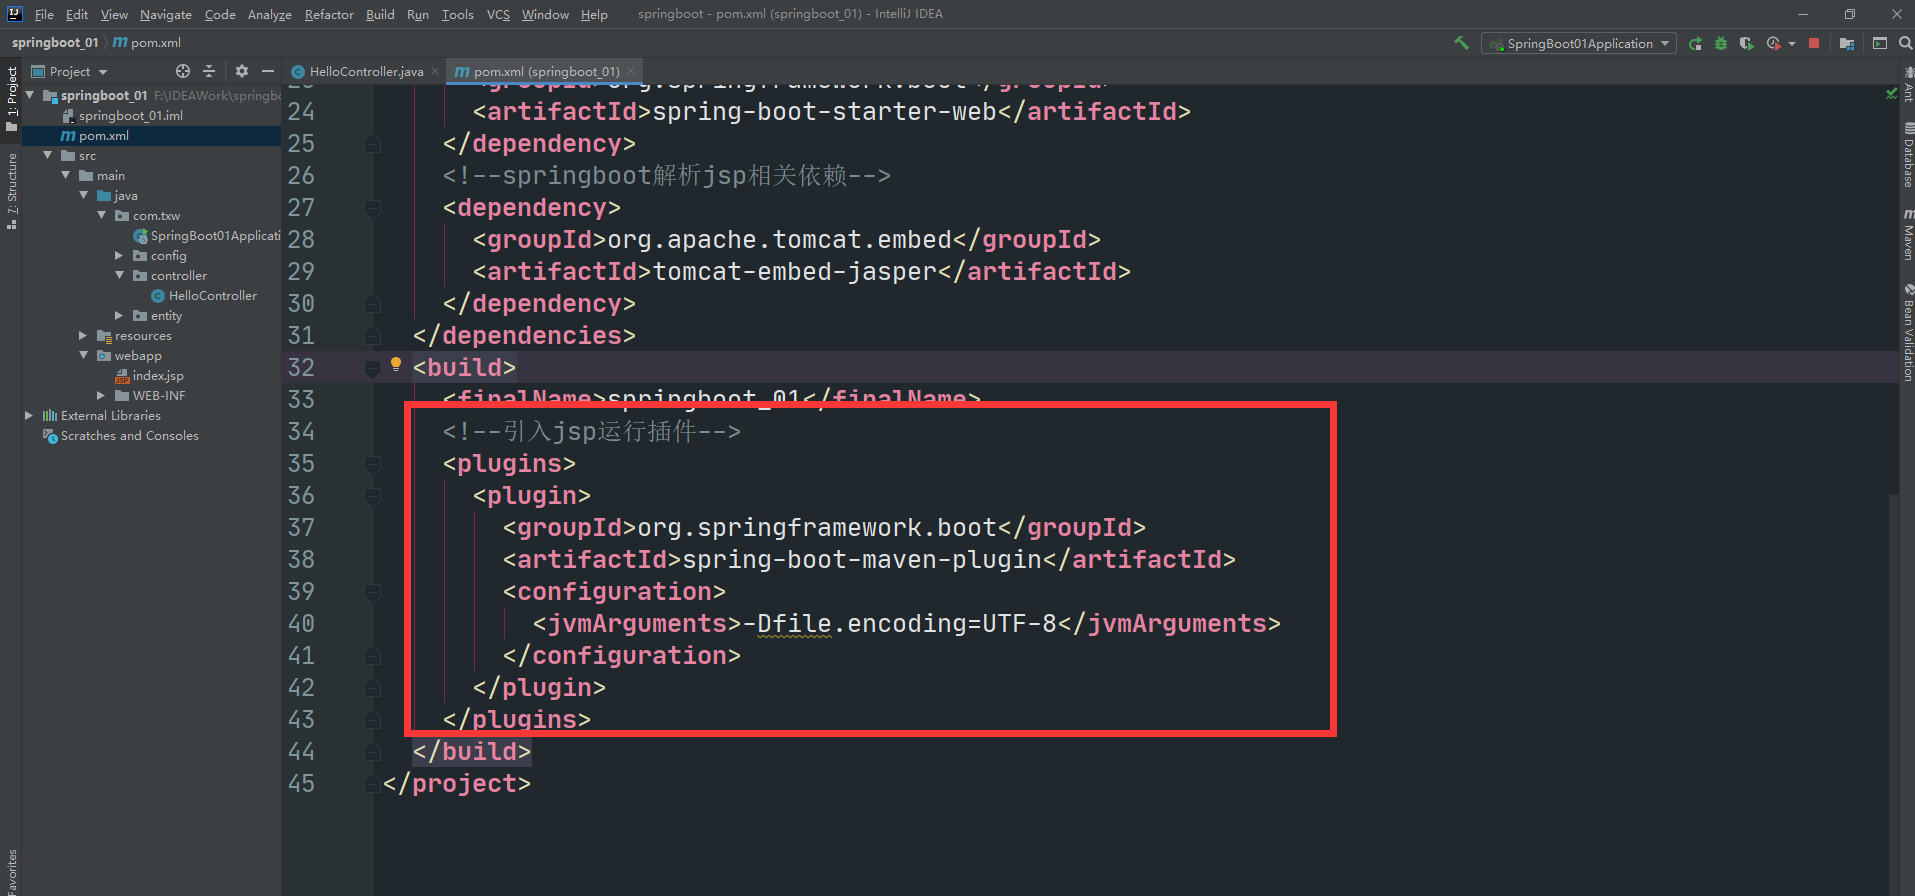Open the VCS menu
This screenshot has width=1915, height=896.
(498, 14)
